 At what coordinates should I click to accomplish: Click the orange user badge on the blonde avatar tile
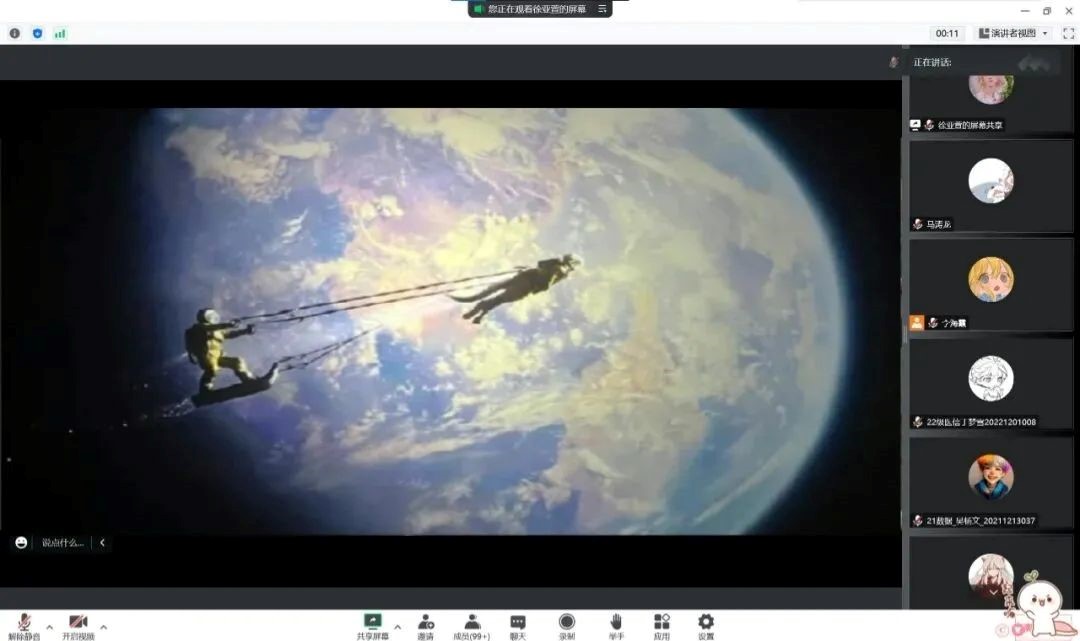tap(917, 323)
